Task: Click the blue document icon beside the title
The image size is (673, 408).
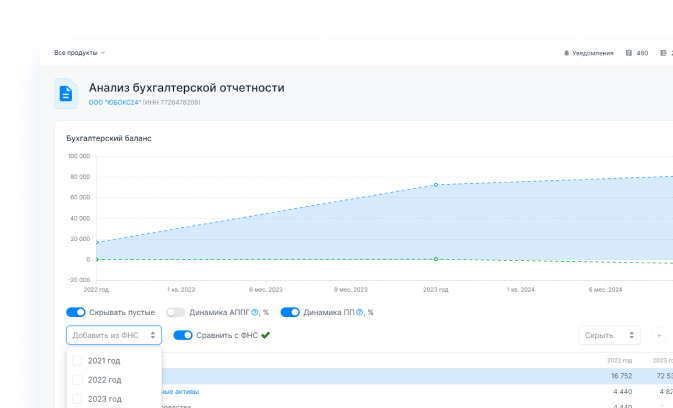Action: (66, 94)
